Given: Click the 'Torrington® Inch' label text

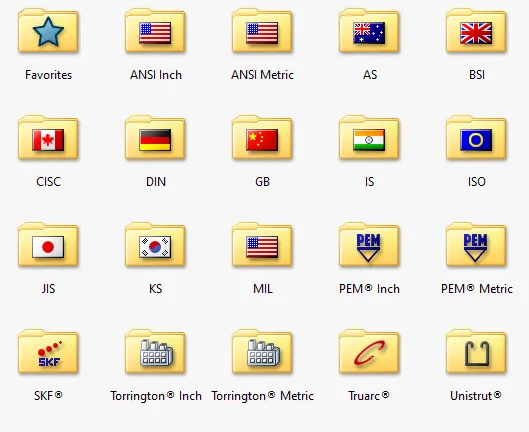Looking at the screenshot, I should [156, 396].
